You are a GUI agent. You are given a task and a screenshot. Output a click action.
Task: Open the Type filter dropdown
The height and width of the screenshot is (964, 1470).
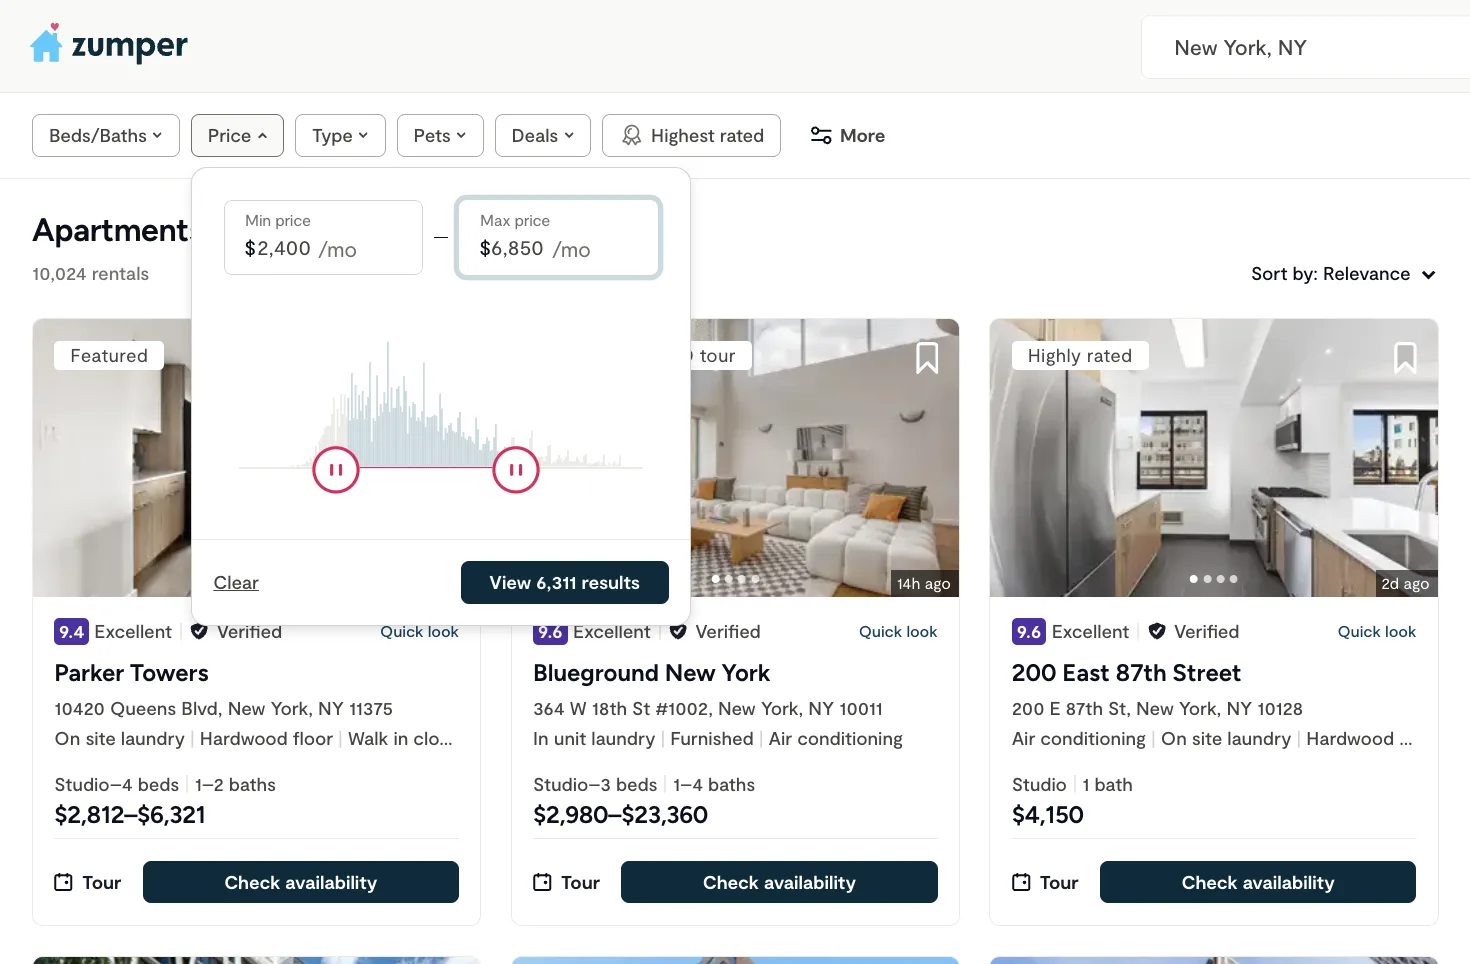tap(340, 136)
